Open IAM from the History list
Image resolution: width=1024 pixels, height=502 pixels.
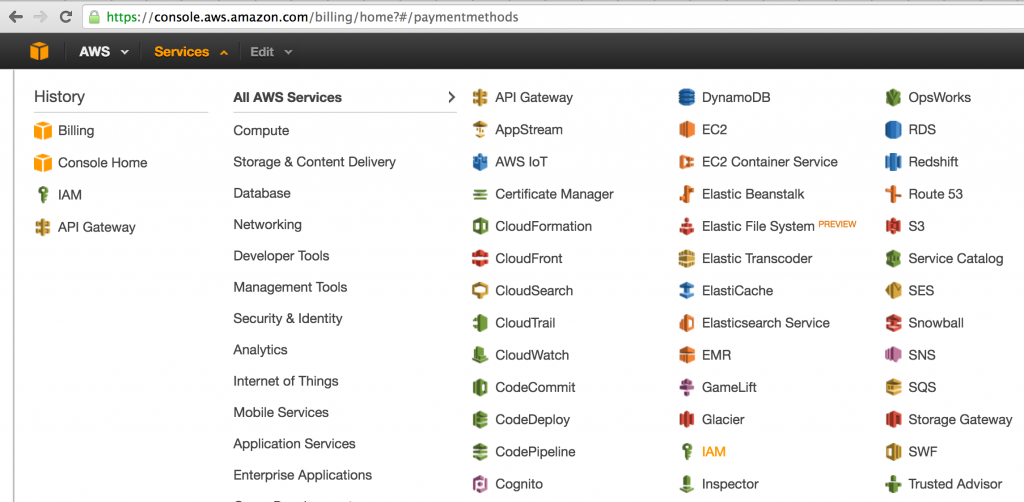58,195
